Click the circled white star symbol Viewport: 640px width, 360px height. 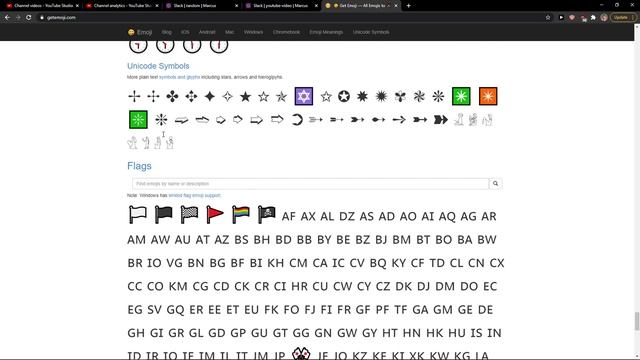(x=344, y=96)
